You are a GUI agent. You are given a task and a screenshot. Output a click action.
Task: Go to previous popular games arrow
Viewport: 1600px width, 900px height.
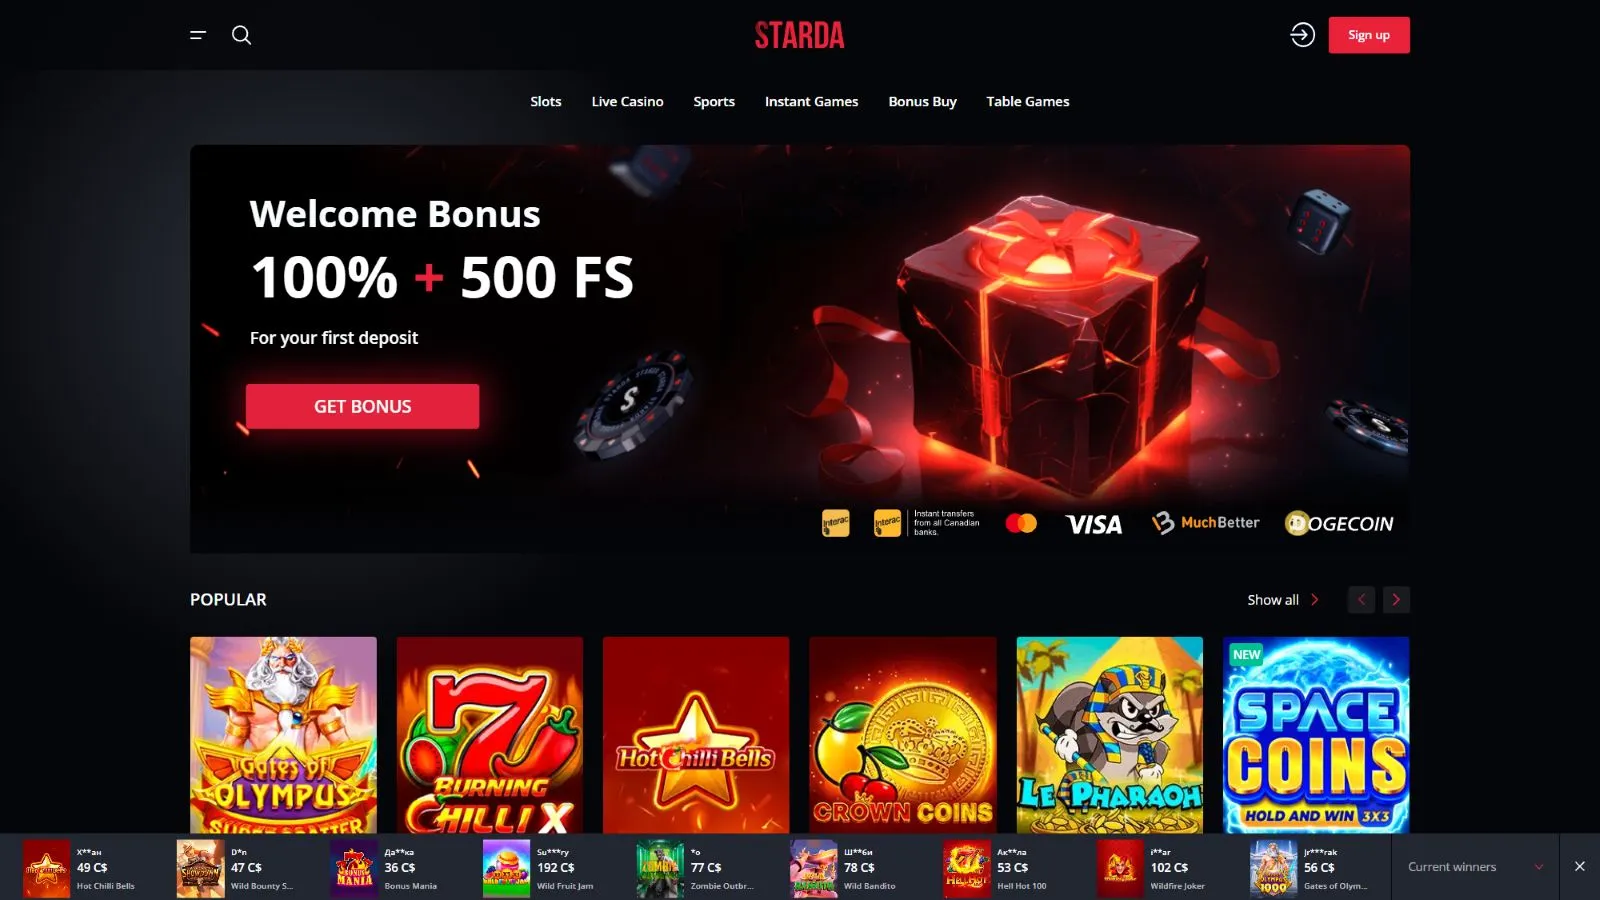(1361, 600)
